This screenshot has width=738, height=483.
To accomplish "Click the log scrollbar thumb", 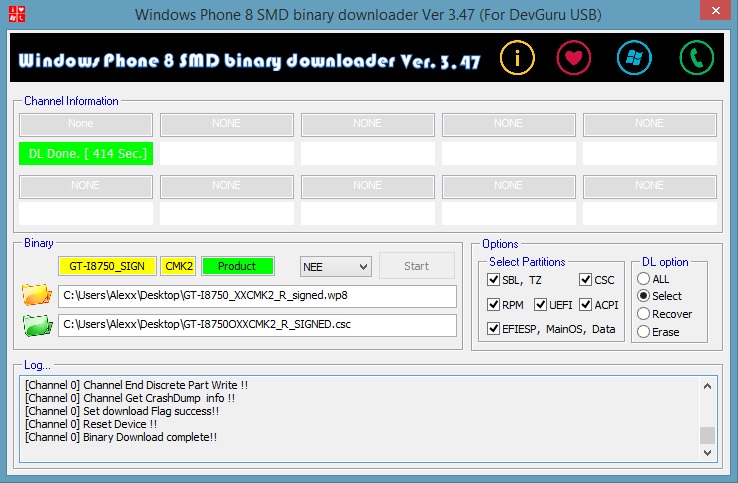I will tap(707, 435).
